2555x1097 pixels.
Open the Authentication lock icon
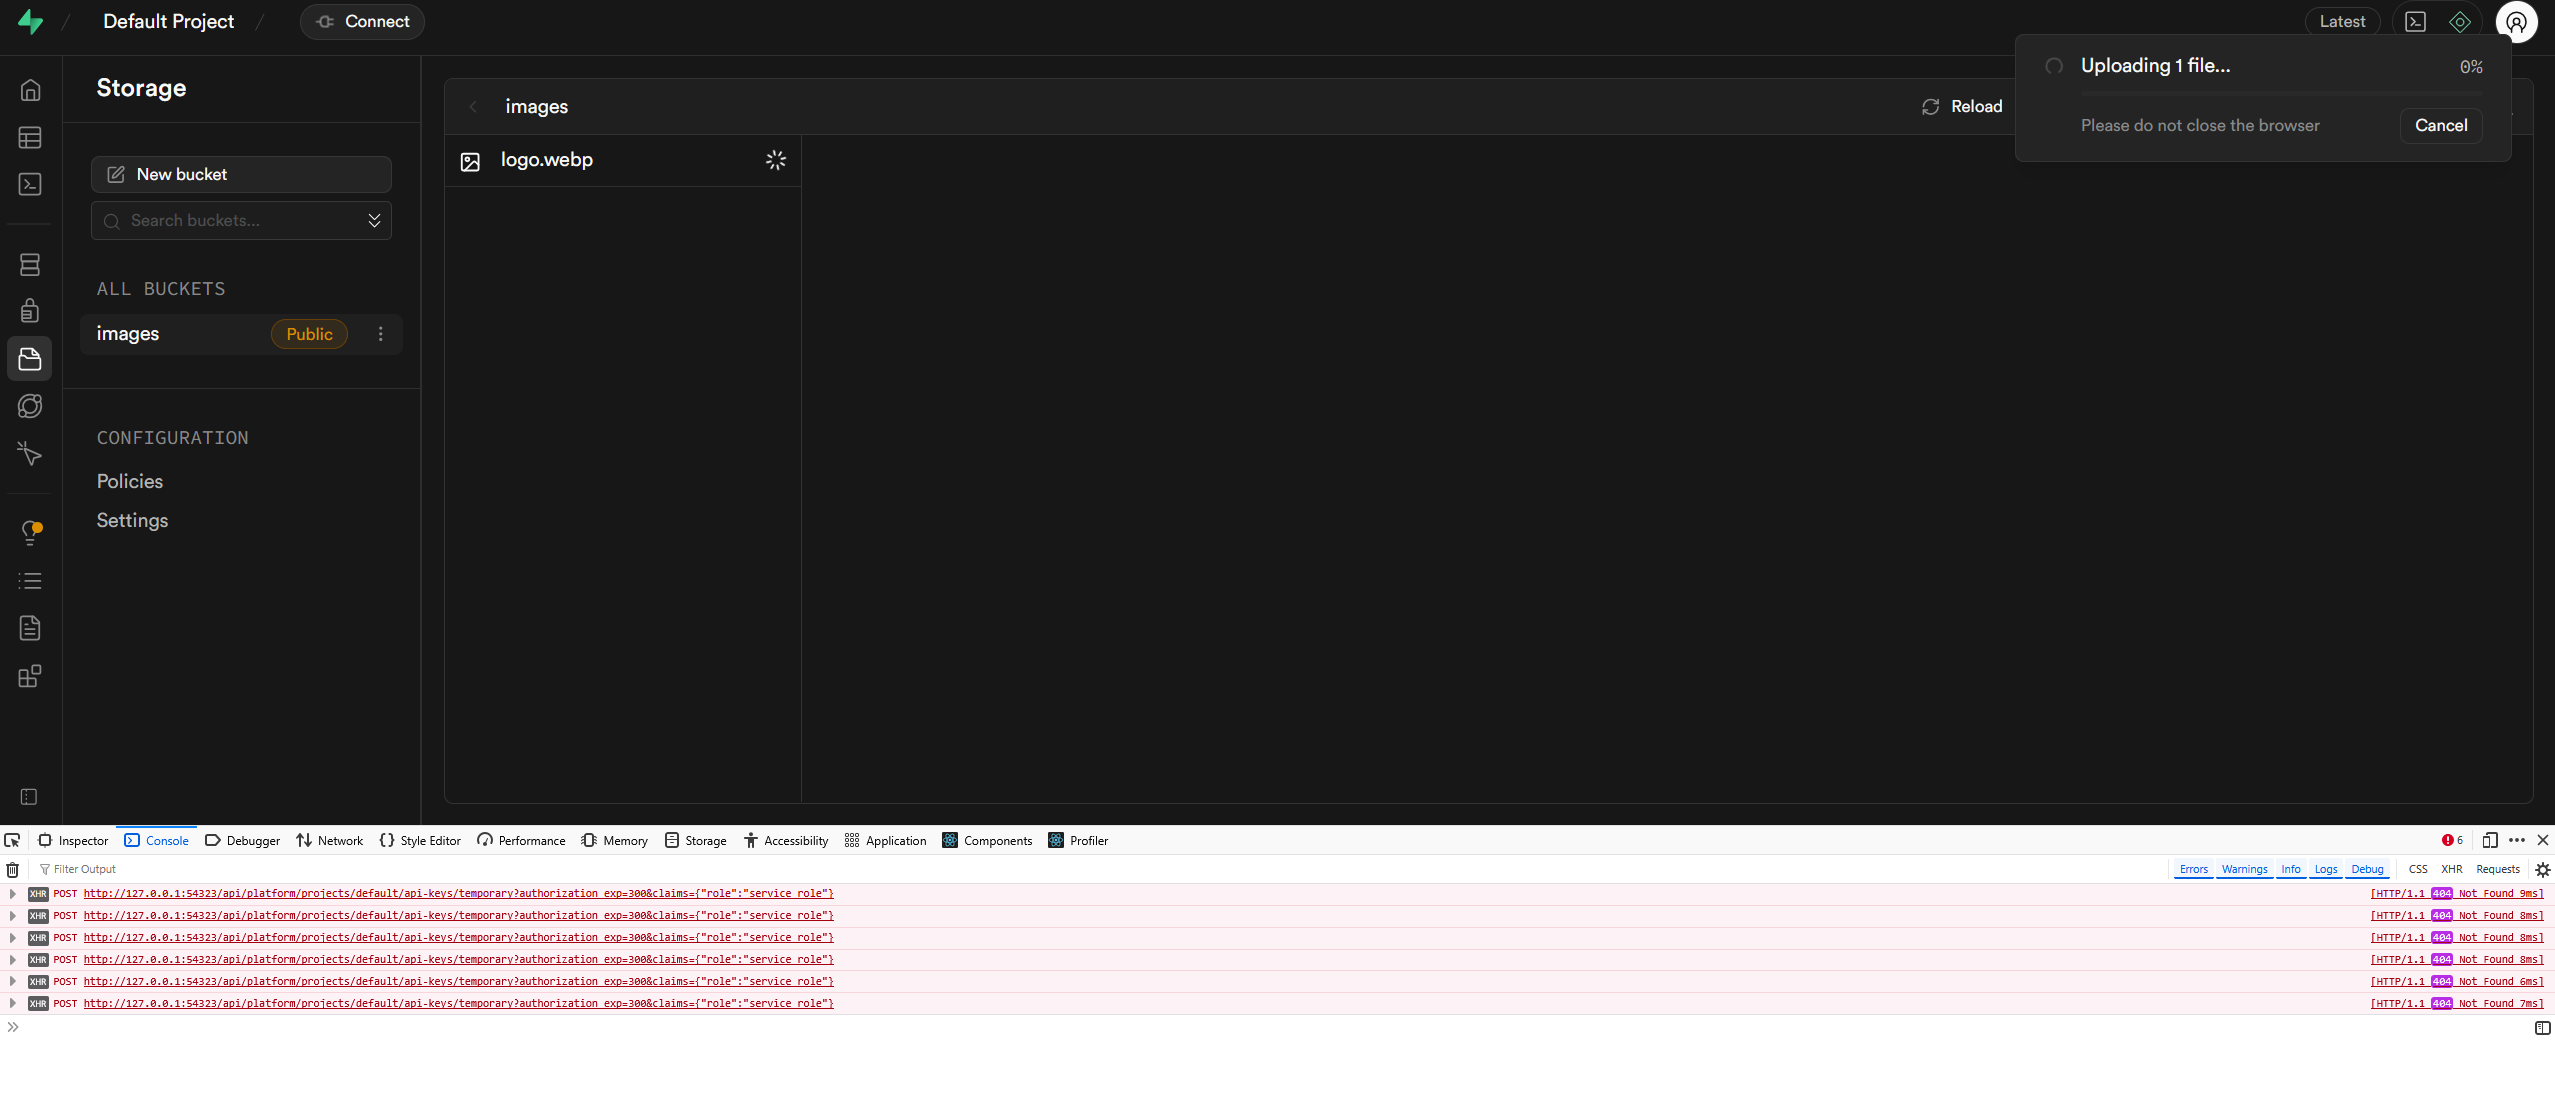30,311
